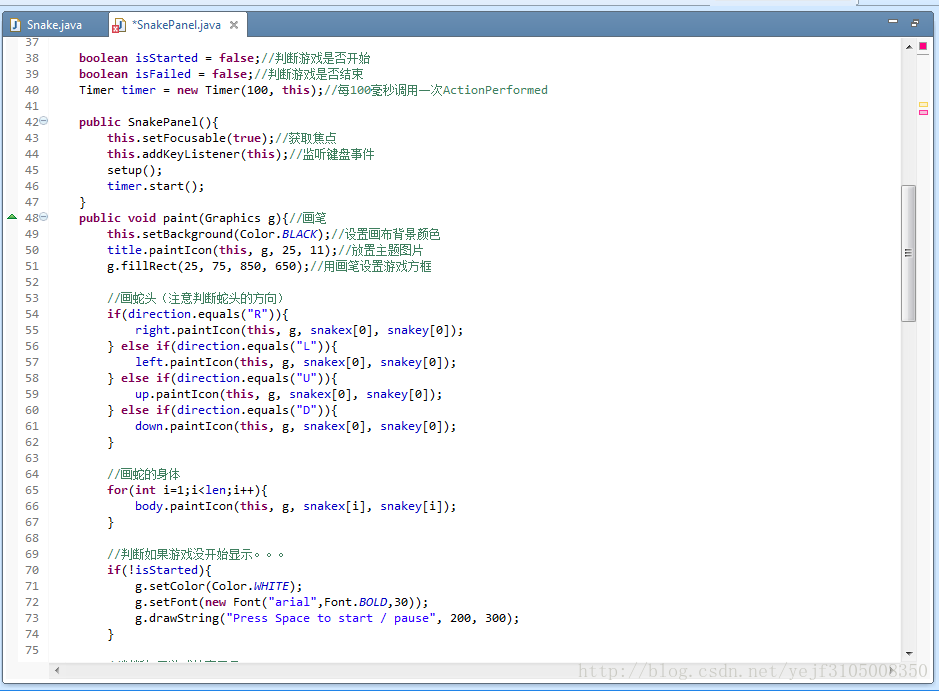Close the SnakePanel.java tab
The width and height of the screenshot is (939, 691).
pos(234,25)
